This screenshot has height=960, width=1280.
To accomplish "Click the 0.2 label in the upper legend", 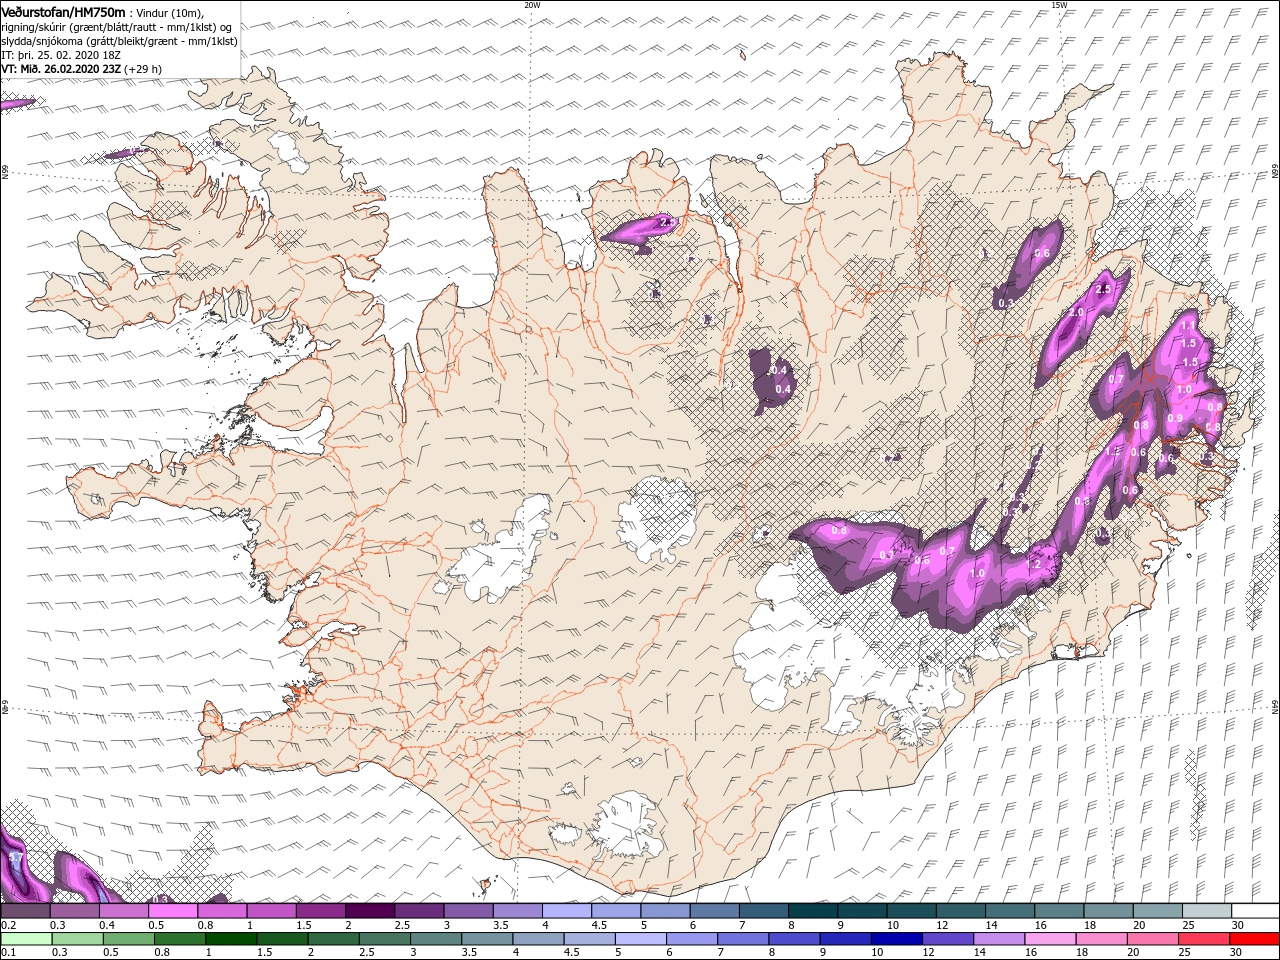I will [9, 925].
